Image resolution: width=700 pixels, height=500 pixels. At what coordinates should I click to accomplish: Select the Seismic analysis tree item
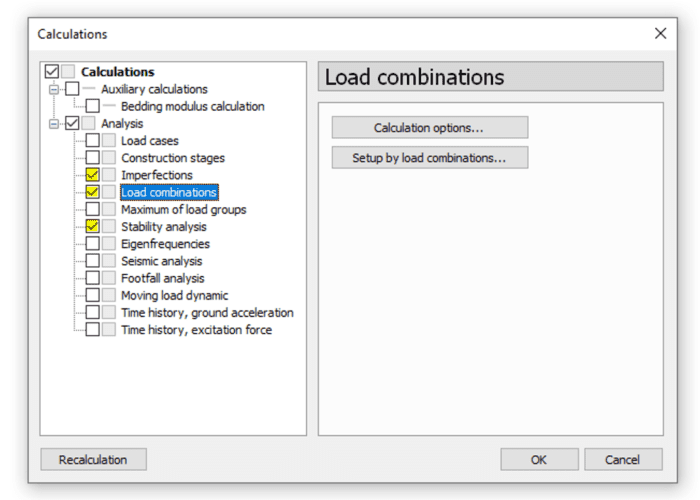pyautogui.click(x=162, y=261)
